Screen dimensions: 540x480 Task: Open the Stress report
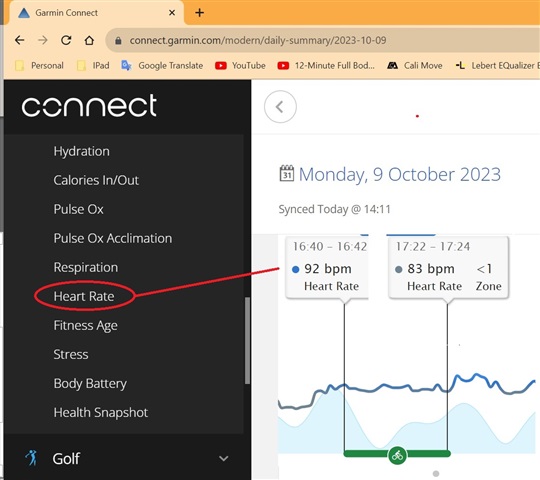71,354
